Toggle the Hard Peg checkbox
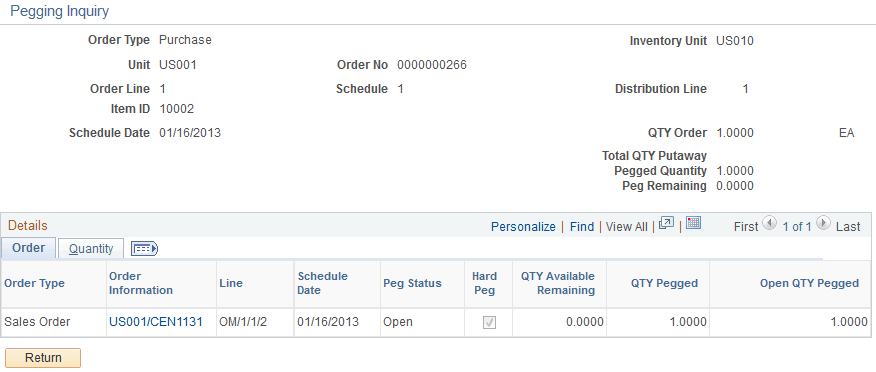The image size is (876, 372). tap(489, 322)
